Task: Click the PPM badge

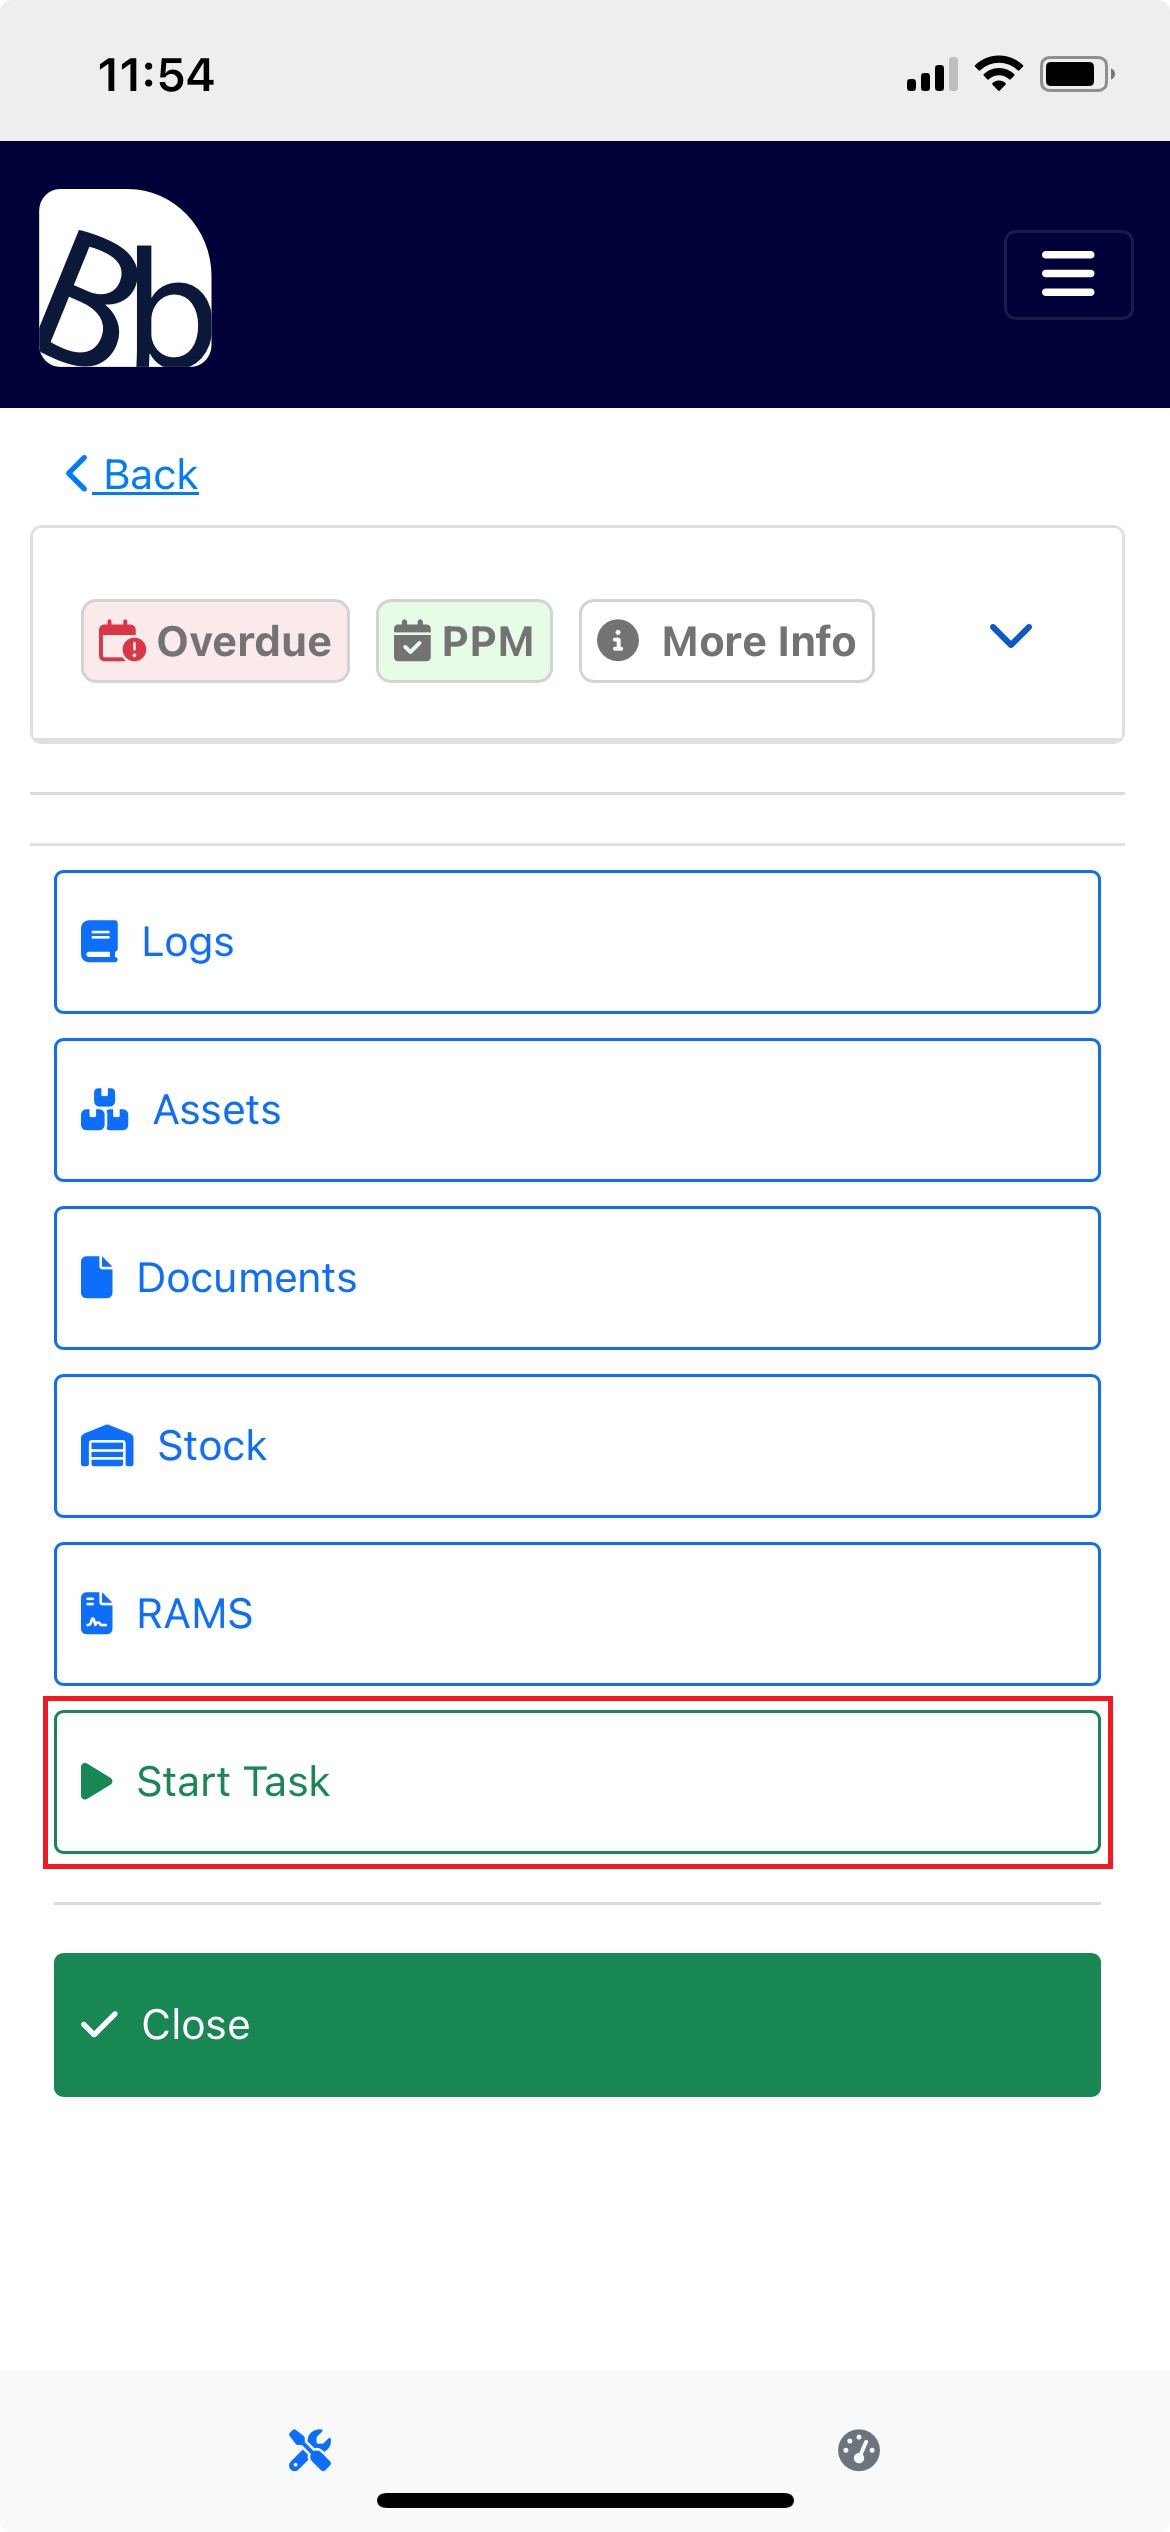Action: (x=464, y=641)
